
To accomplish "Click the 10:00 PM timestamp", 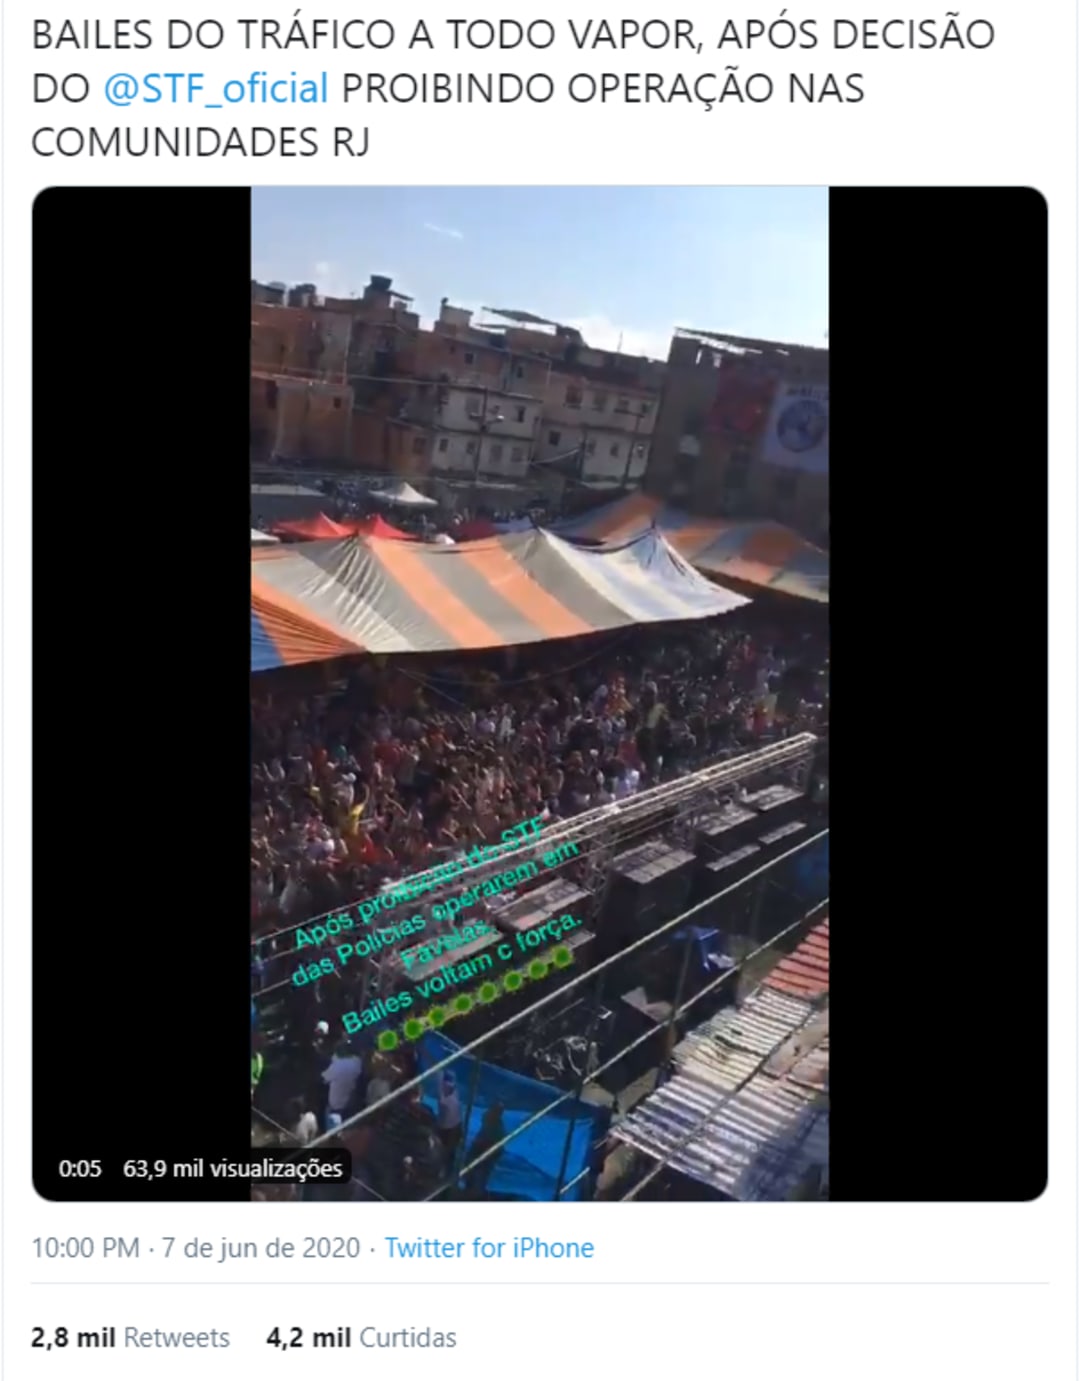I will (x=85, y=1248).
